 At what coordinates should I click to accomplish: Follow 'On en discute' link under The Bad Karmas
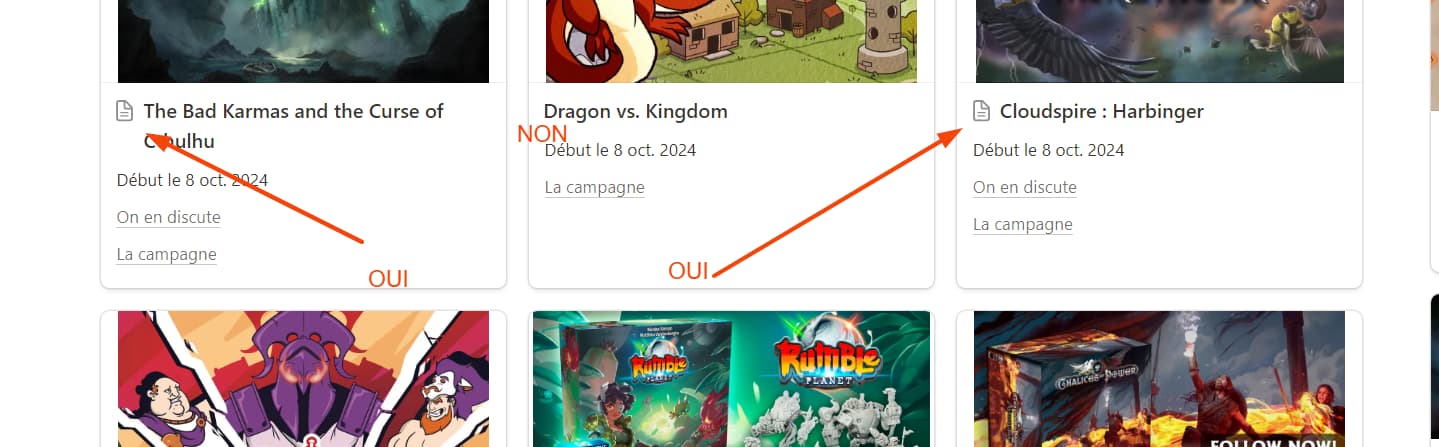[x=168, y=217]
